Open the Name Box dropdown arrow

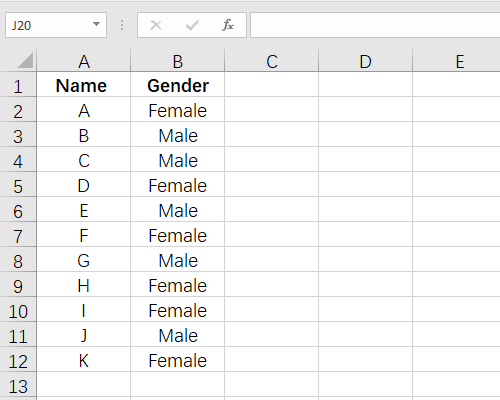tap(96, 24)
